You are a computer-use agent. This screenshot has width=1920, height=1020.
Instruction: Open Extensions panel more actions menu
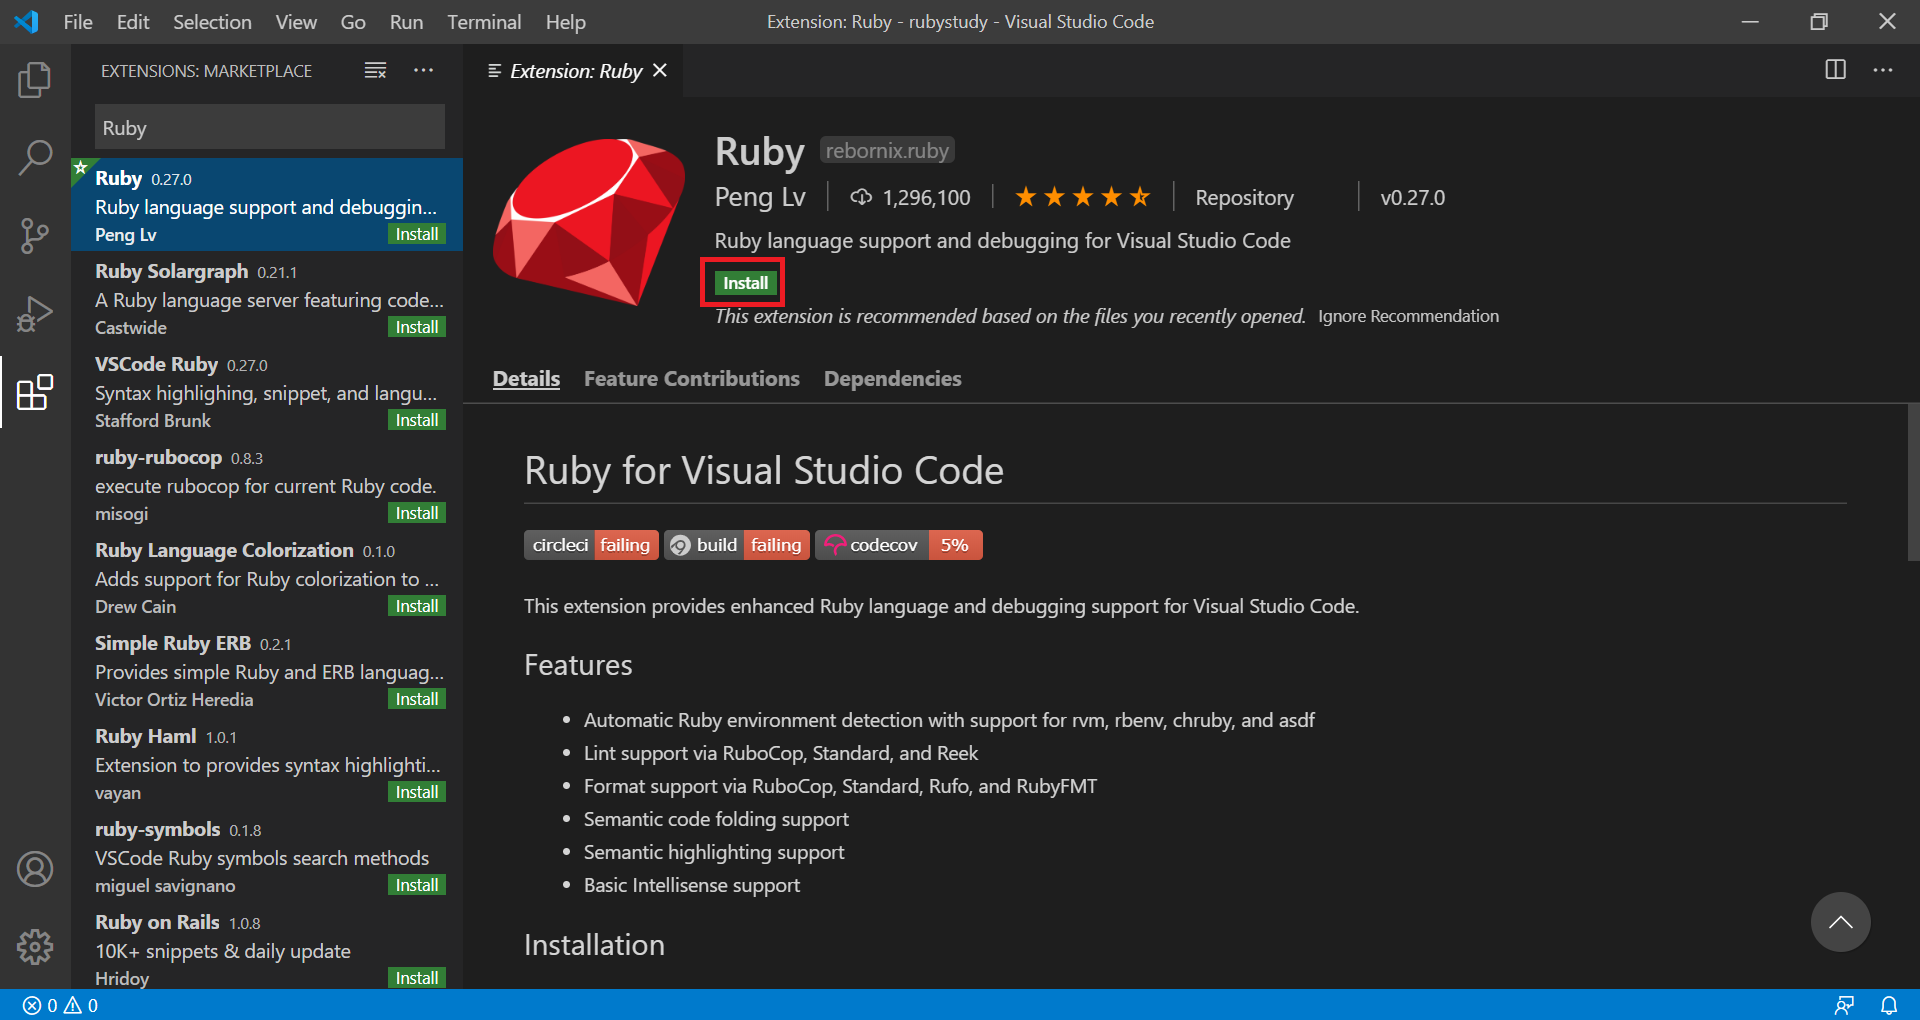coord(424,70)
